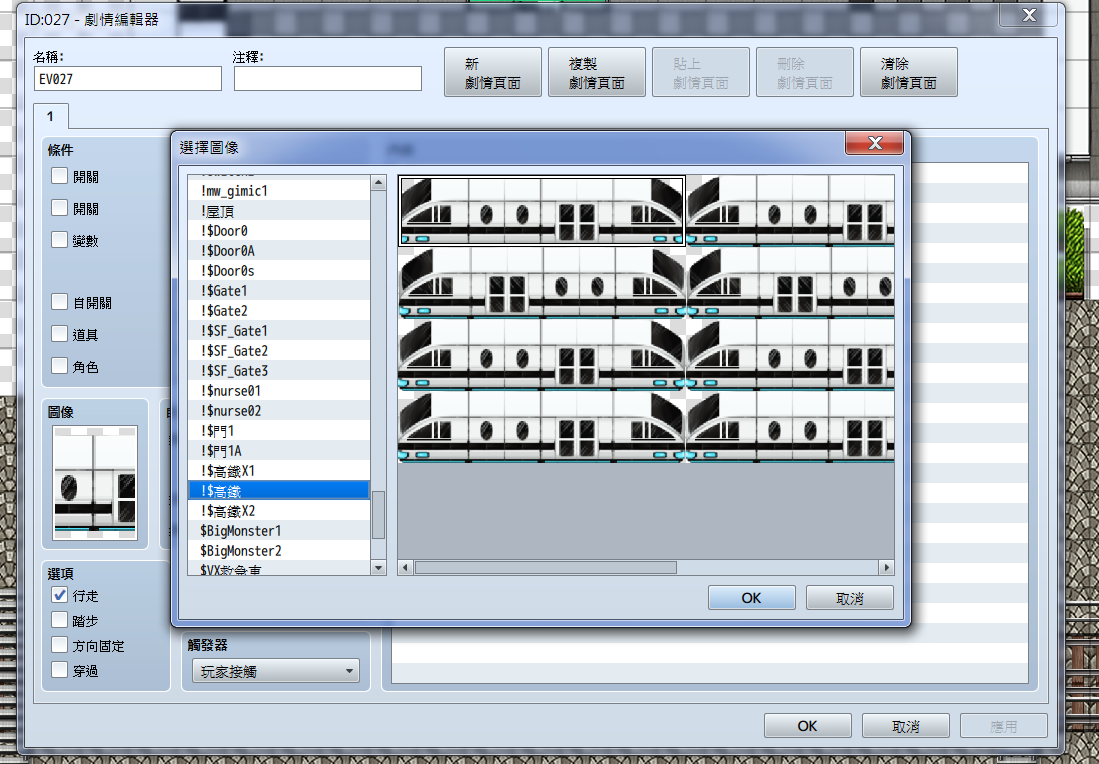Switch to event page tab 1
Screen dimensions: 1099x764
pos(50,116)
